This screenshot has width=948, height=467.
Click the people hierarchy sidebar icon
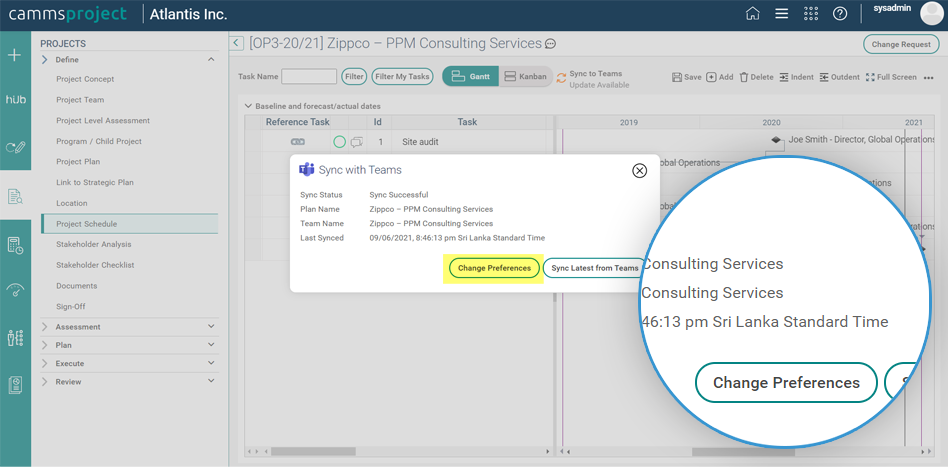click(x=15, y=338)
